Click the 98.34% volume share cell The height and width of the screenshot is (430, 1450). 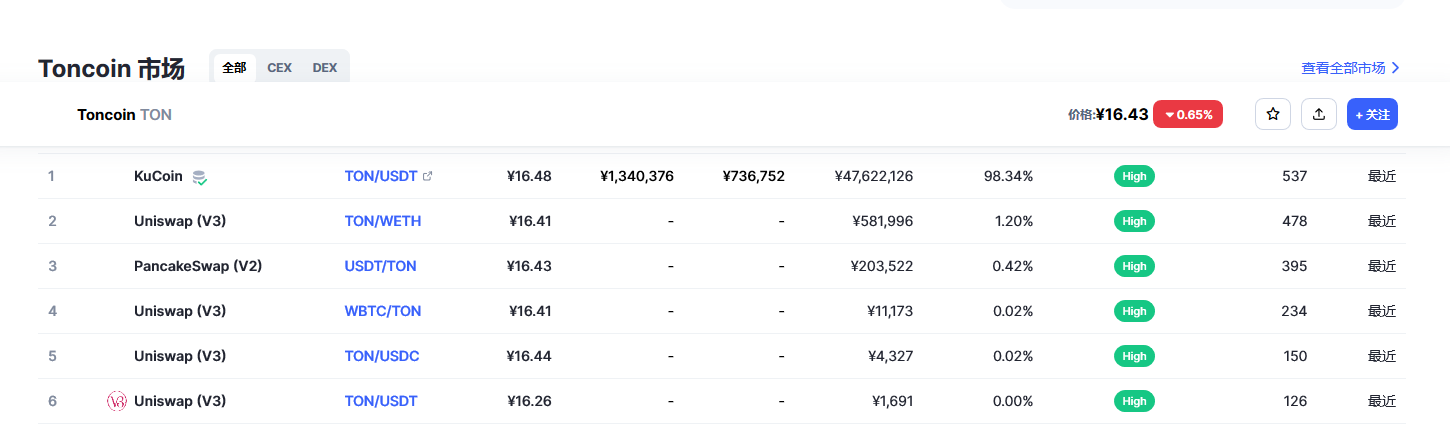click(x=1008, y=176)
